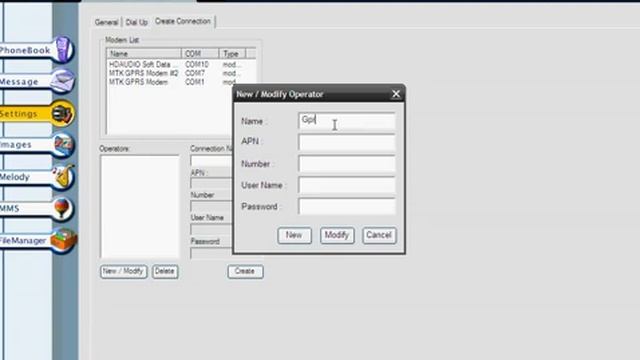Click the New button in dialog
This screenshot has height=360, width=640.
[294, 235]
